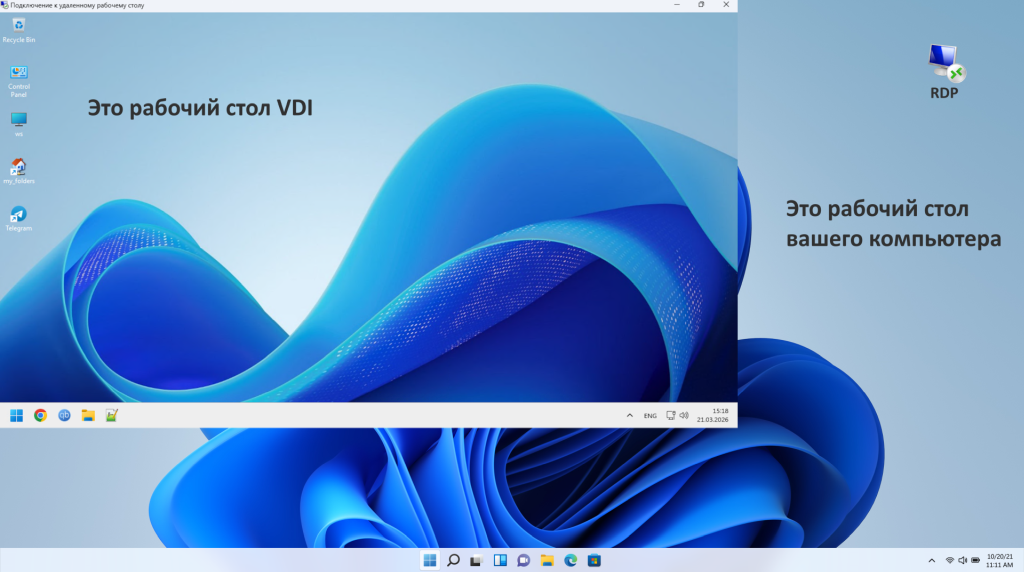This screenshot has width=1024, height=572.
Task: Open File Explorer in VDI taskbar
Action: (88, 415)
